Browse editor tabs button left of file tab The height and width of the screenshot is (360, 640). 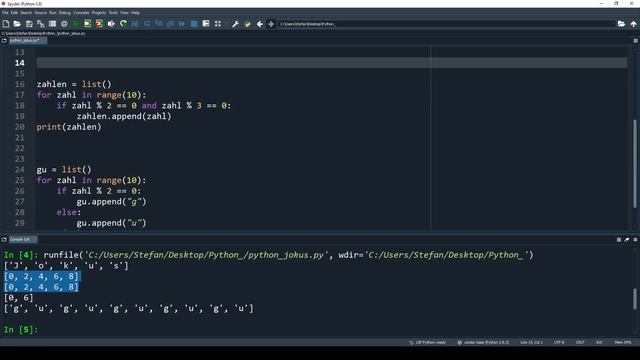click(x=4, y=41)
